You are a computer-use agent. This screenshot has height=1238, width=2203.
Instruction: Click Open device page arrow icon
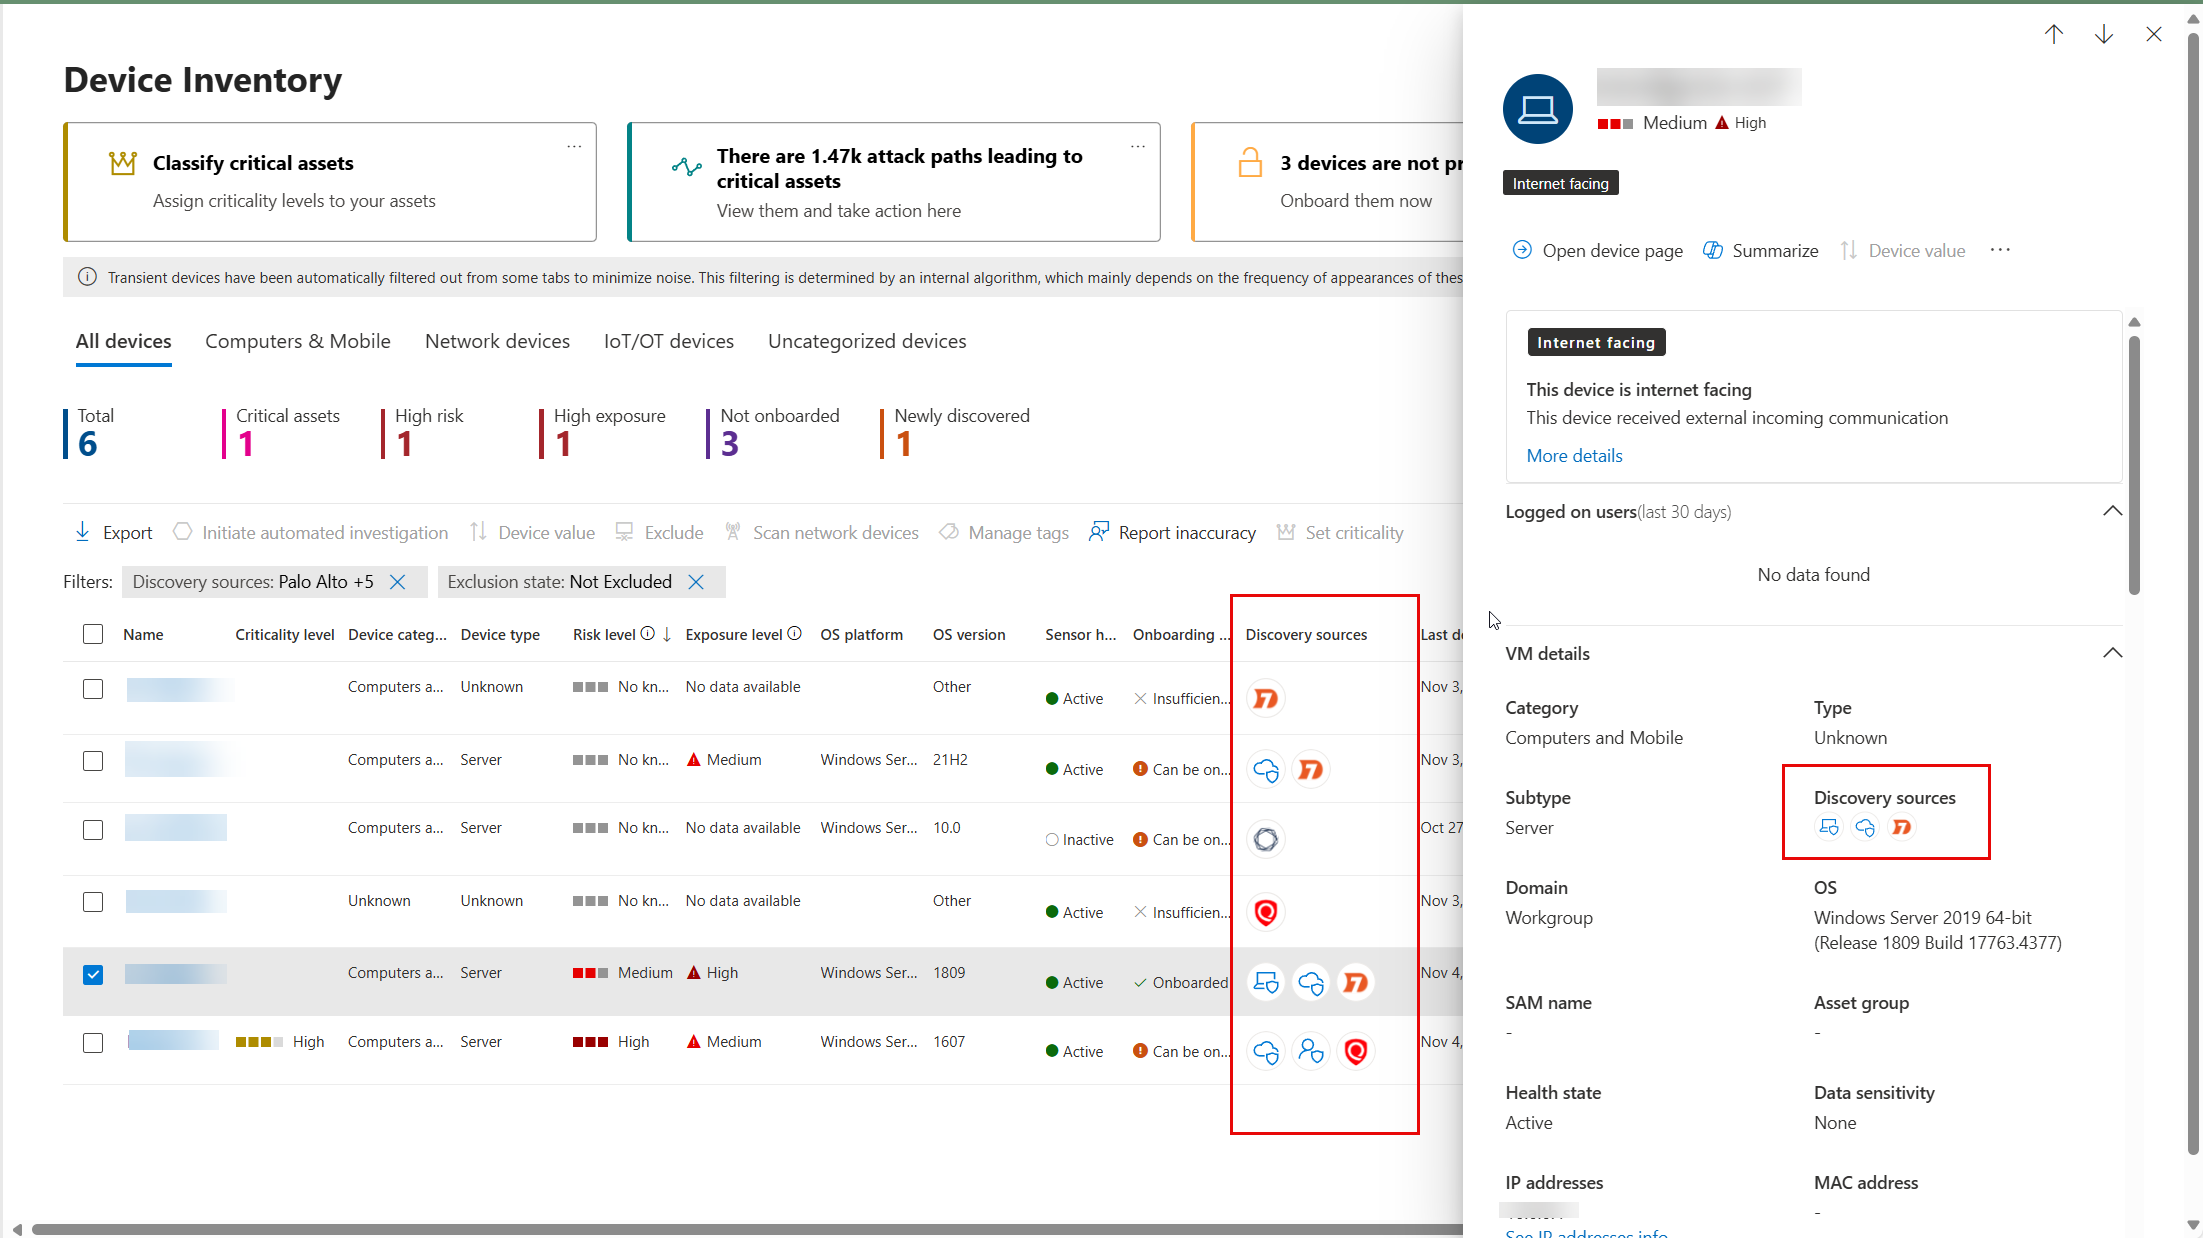click(1521, 250)
